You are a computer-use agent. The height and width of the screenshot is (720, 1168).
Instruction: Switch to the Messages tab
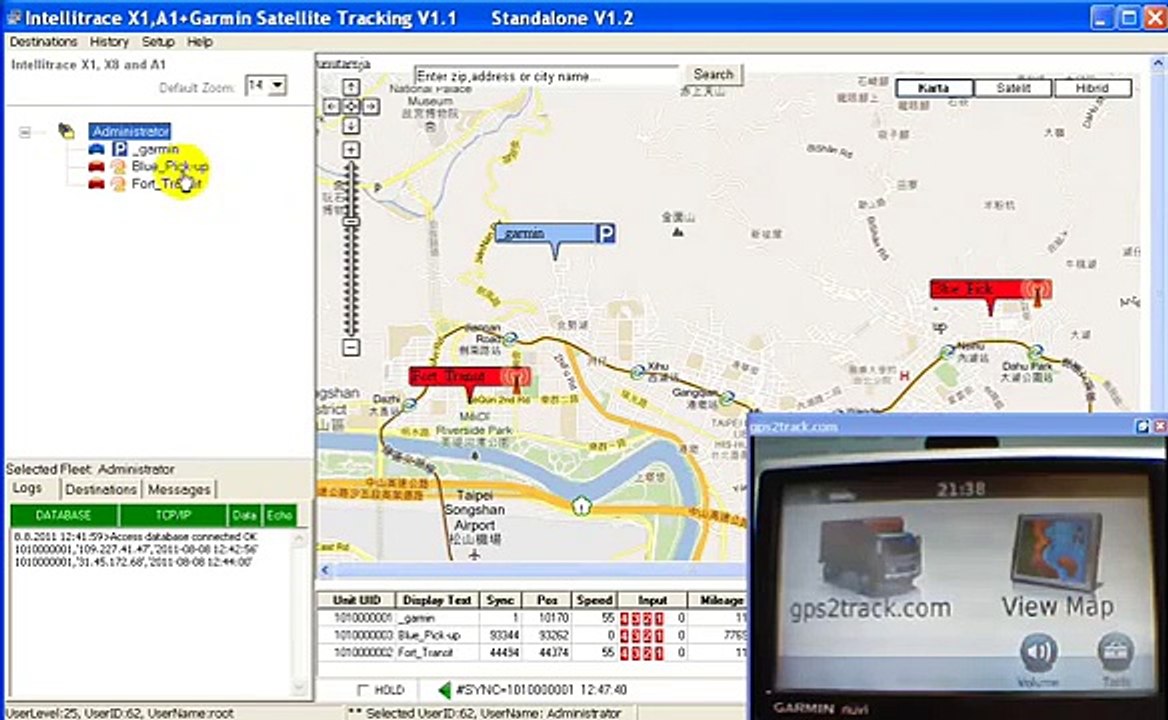point(179,489)
